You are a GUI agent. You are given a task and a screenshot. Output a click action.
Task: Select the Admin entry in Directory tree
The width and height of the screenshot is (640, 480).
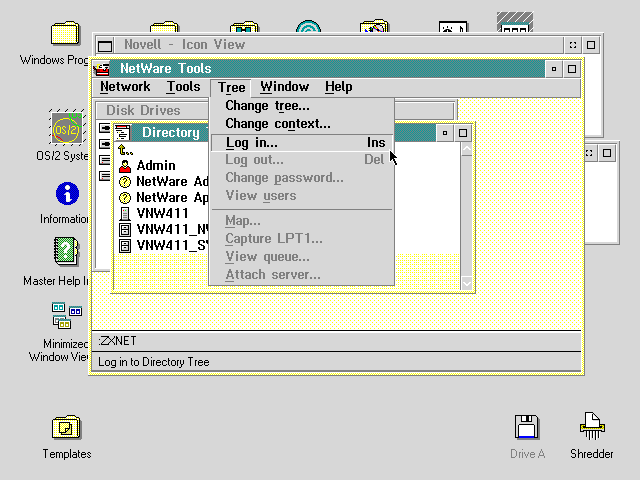point(156,166)
